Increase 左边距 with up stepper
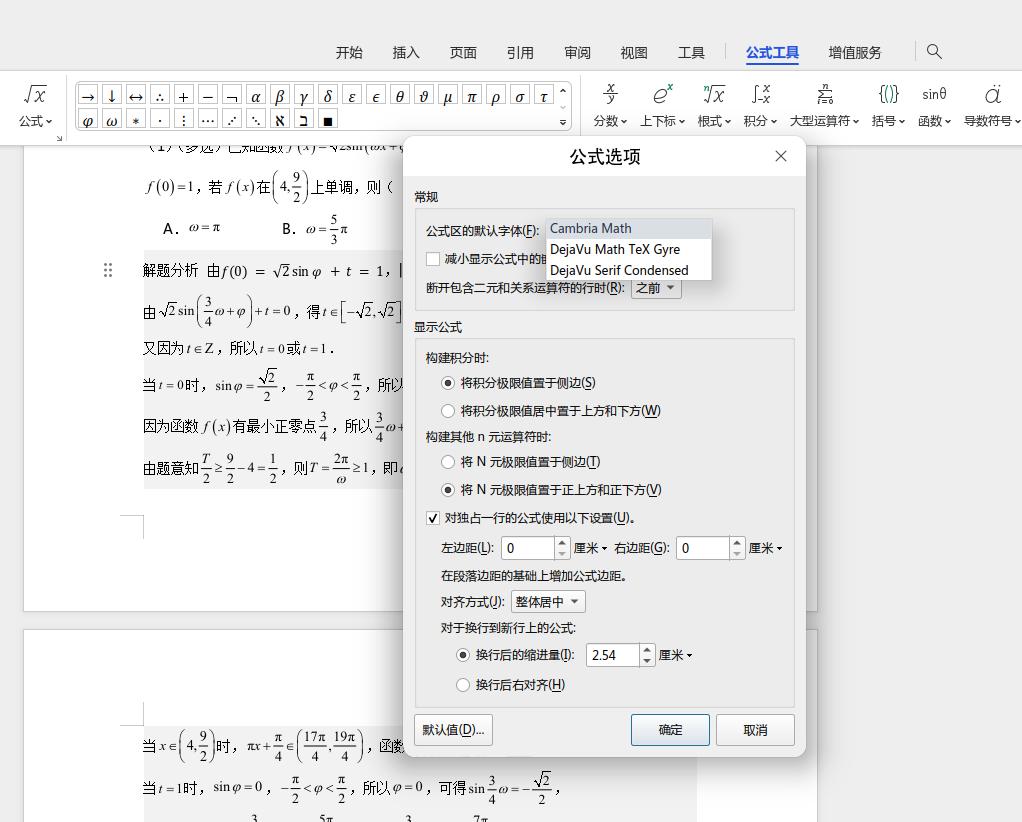Viewport: 1022px width, 822px height. tap(562, 542)
